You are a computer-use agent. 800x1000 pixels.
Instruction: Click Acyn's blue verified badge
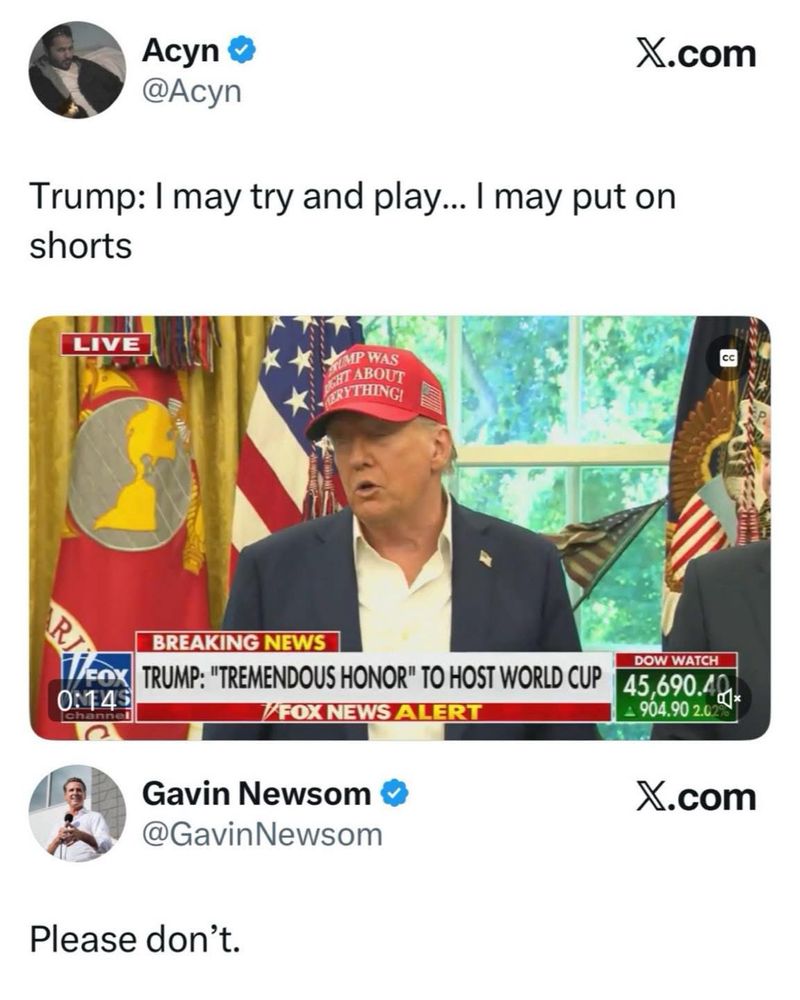click(242, 50)
